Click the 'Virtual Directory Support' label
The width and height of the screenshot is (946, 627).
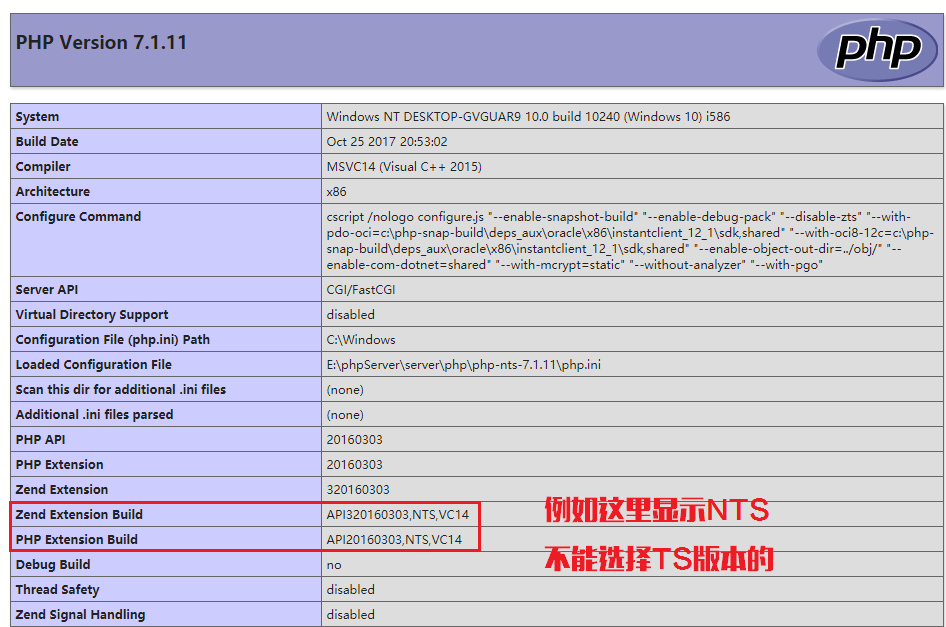click(x=92, y=314)
